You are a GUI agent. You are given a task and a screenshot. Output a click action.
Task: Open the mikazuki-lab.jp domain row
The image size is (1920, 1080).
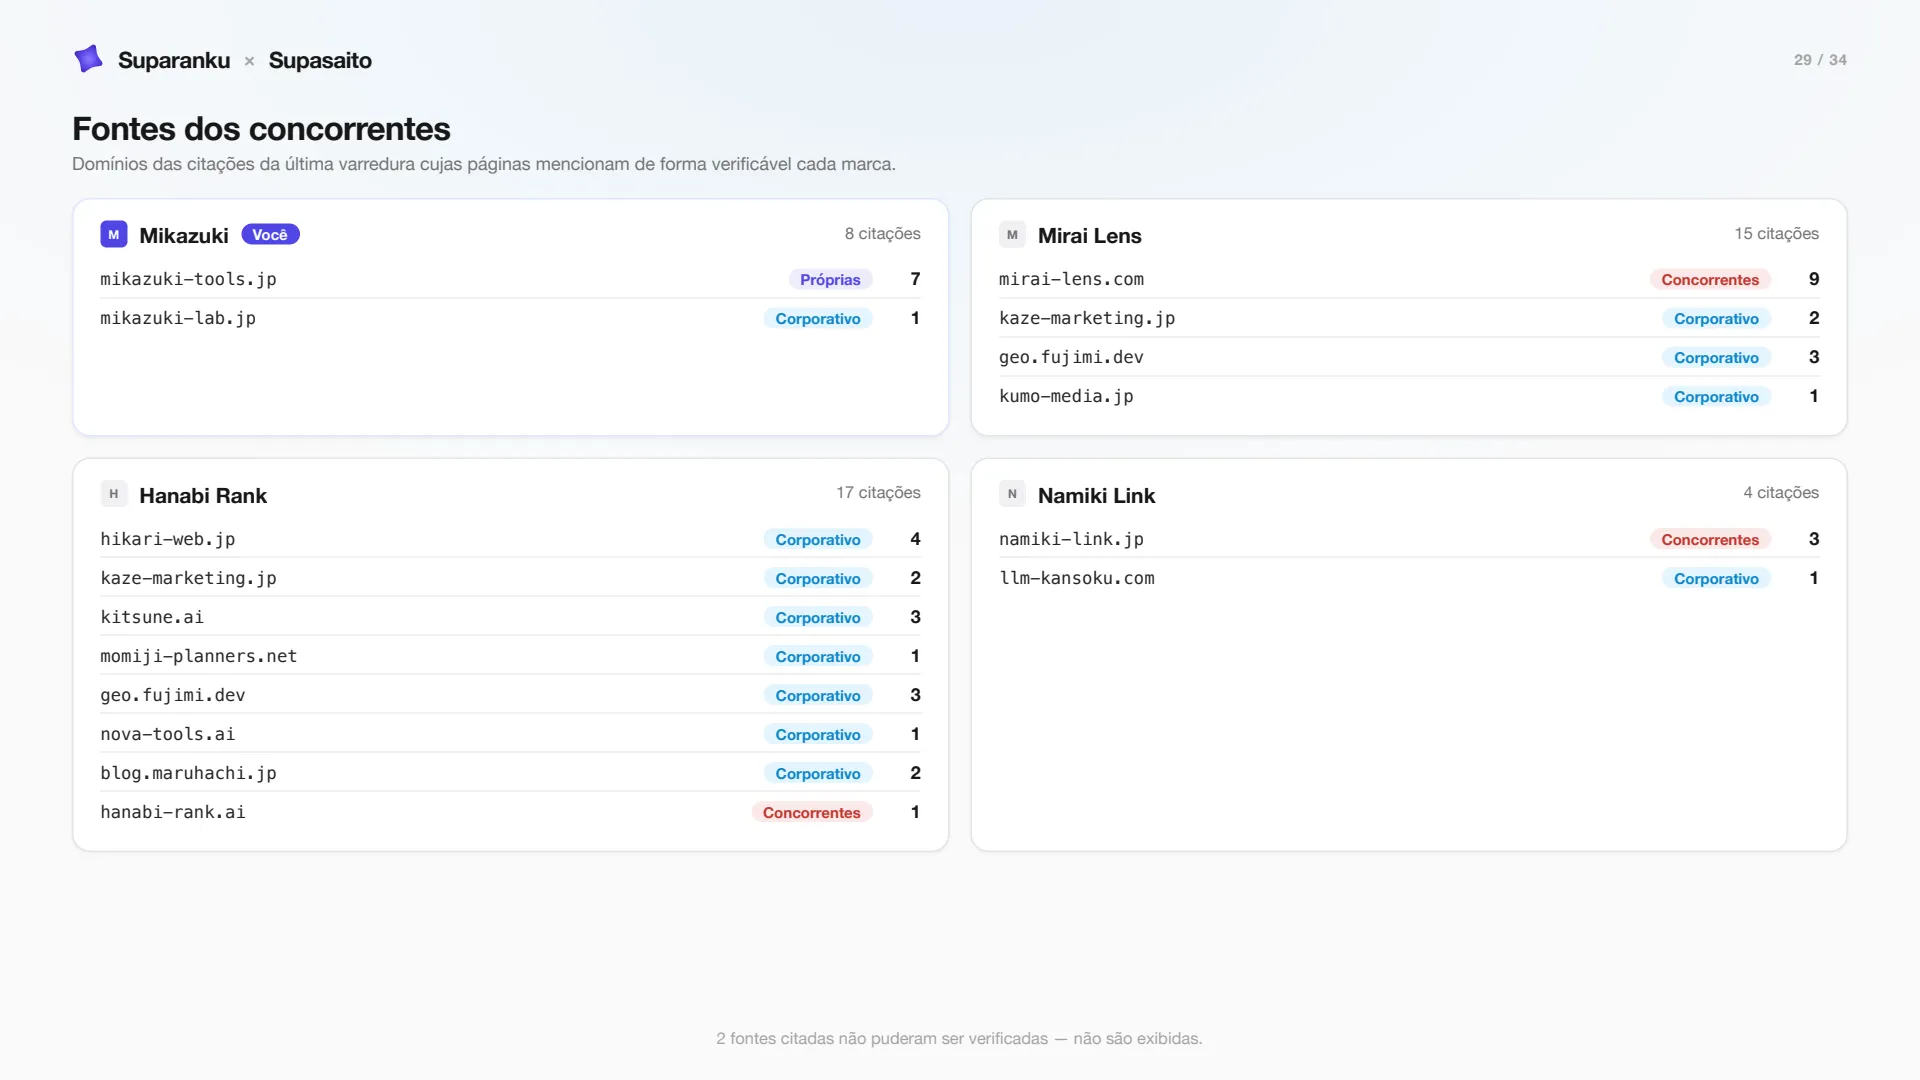(x=510, y=318)
